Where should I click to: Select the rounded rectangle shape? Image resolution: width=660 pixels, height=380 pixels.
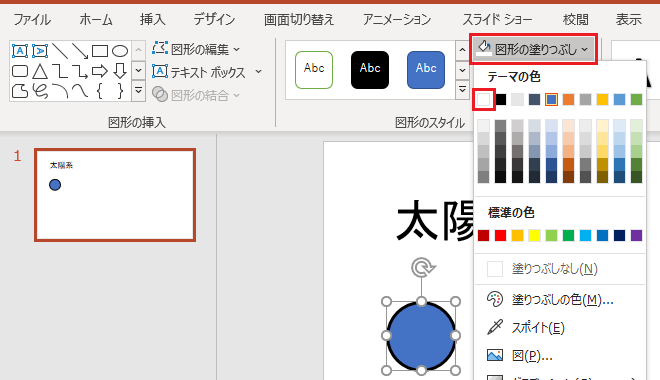(20, 71)
